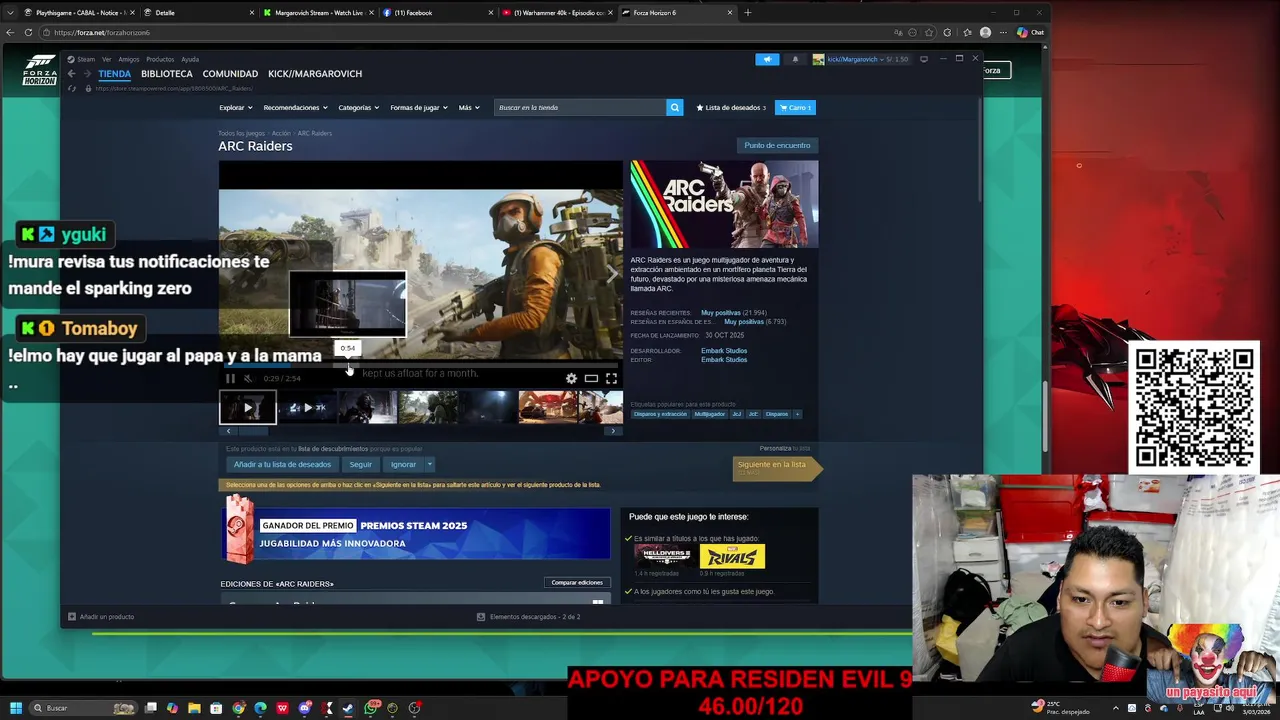Open the Amigos menu
This screenshot has height=720, width=1280.
pyautogui.click(x=129, y=59)
